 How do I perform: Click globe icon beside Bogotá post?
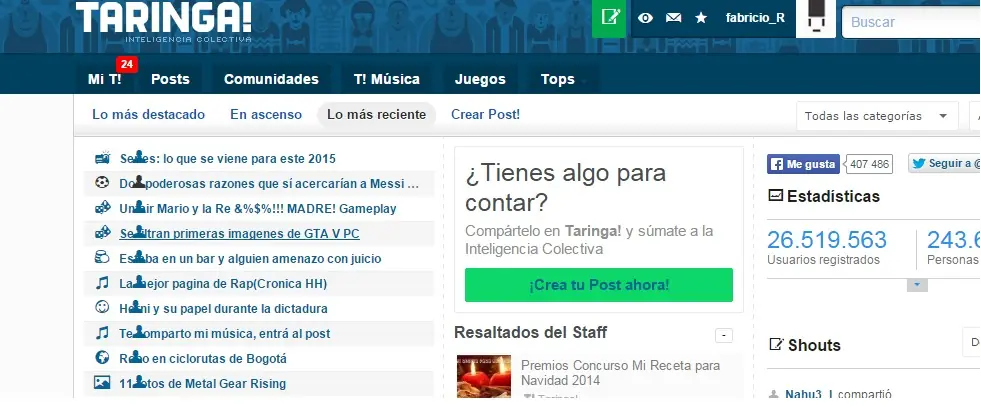click(x=102, y=358)
